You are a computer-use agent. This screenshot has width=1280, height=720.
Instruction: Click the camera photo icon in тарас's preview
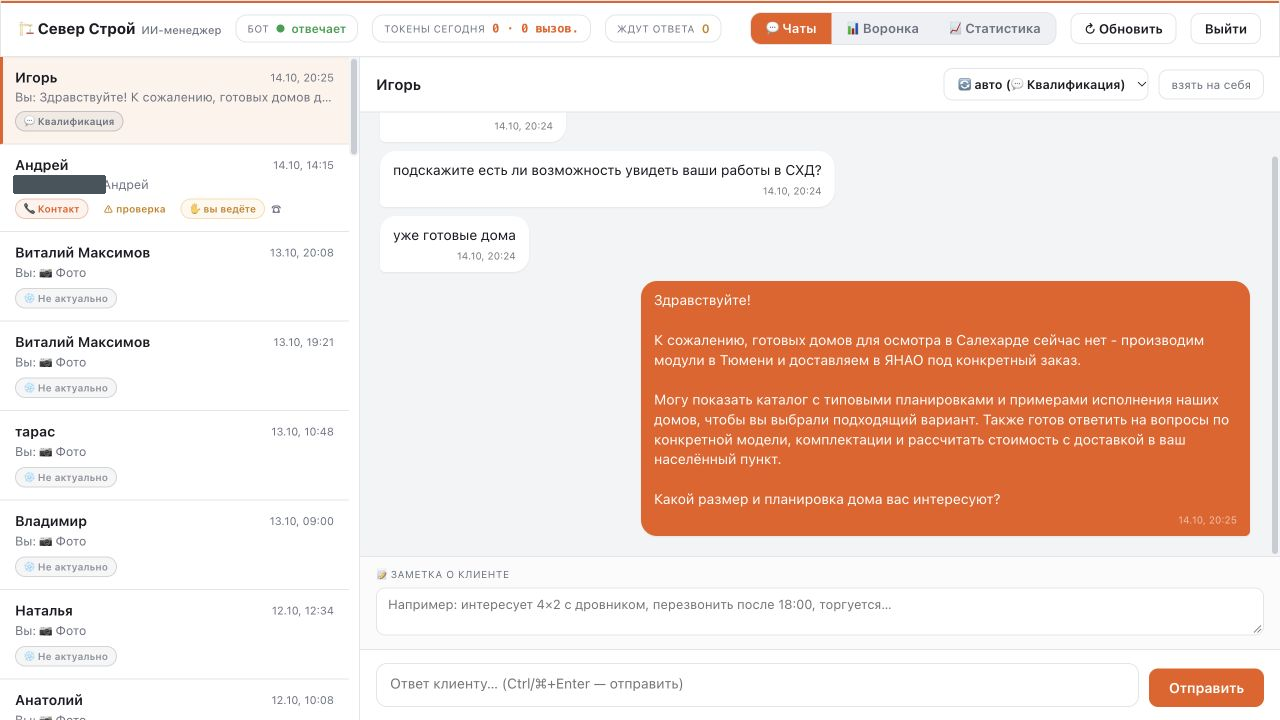click(x=45, y=452)
